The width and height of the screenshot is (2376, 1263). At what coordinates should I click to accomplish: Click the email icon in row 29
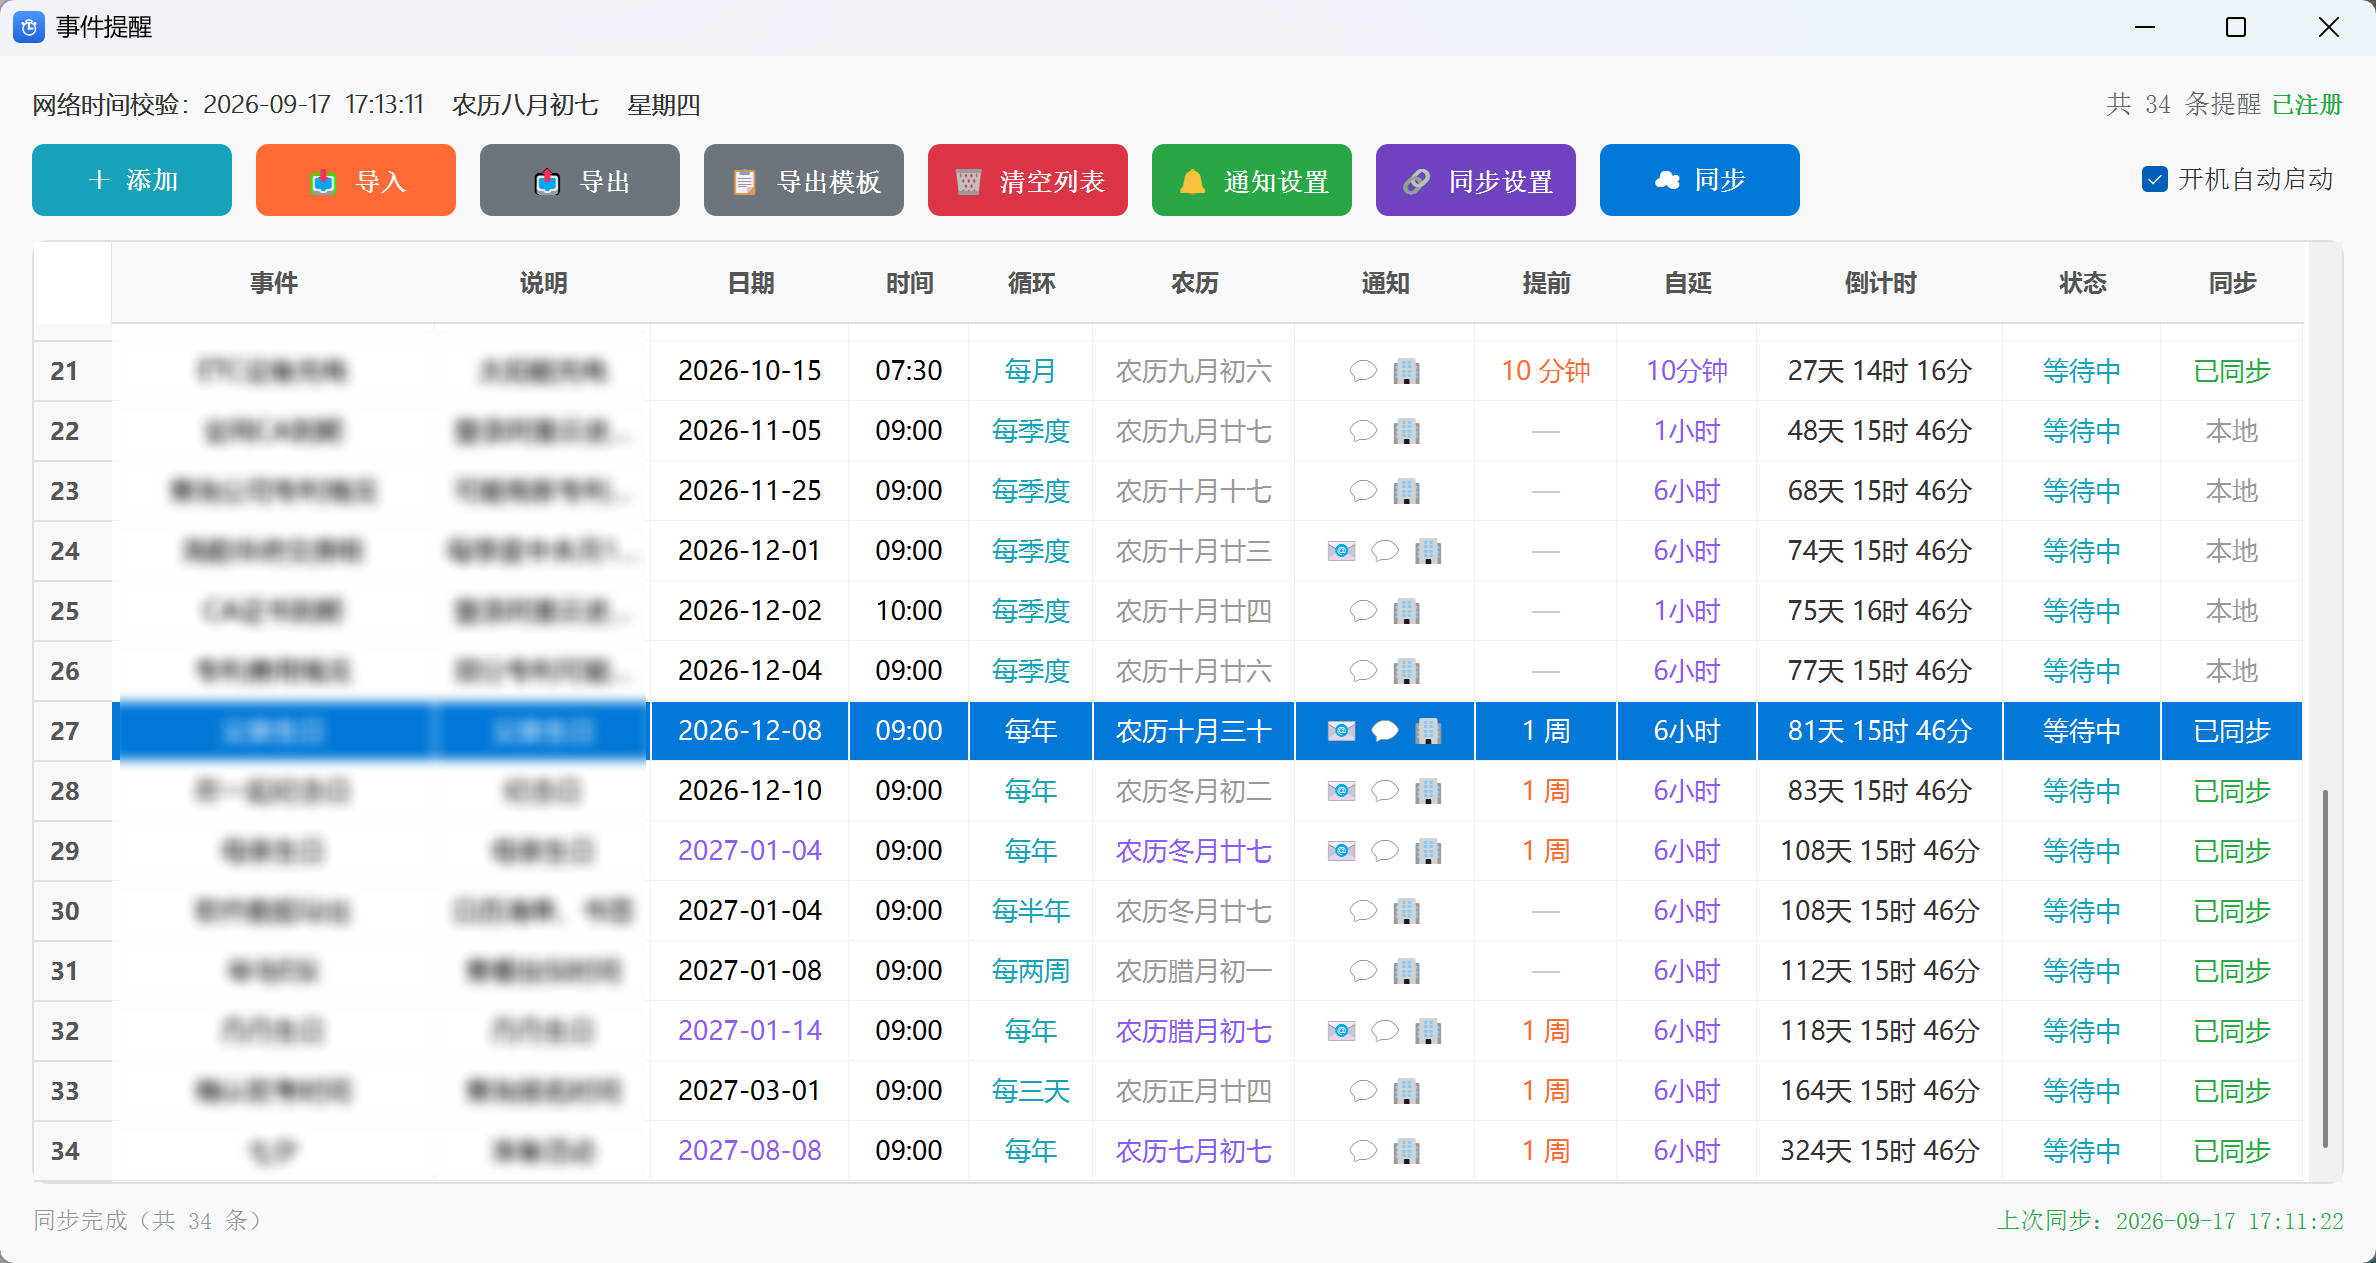coord(1341,851)
